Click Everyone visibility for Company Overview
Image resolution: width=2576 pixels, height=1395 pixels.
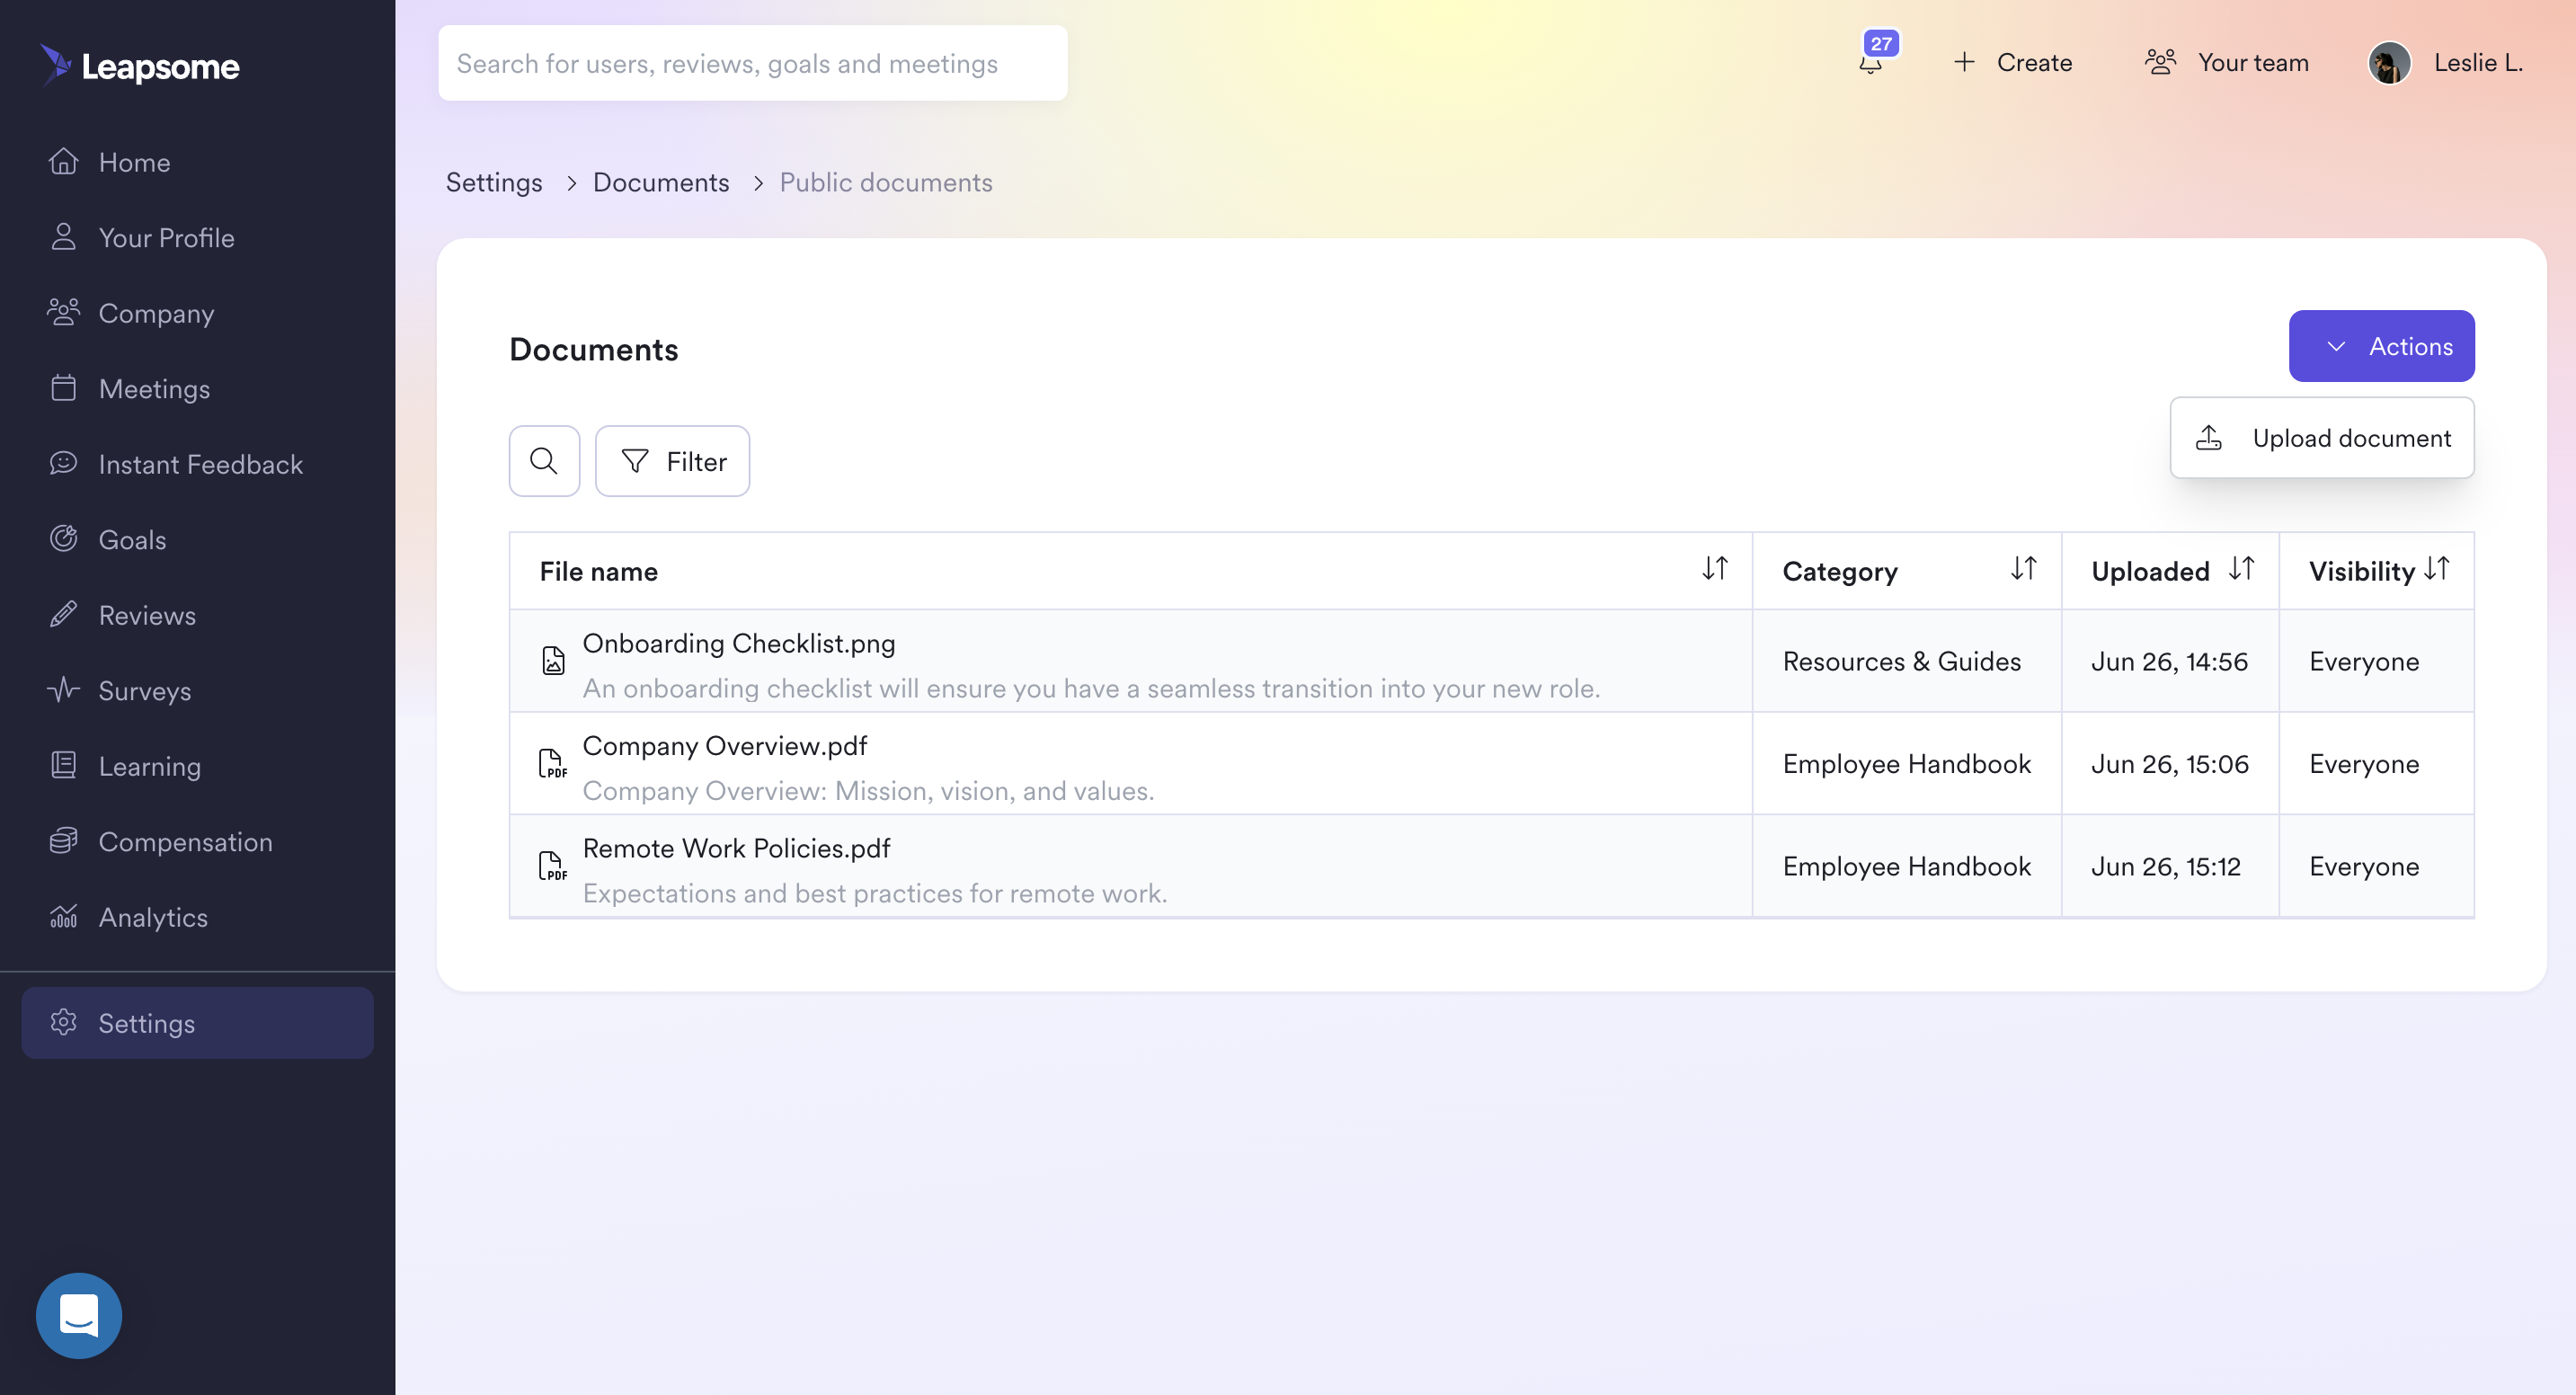pos(2363,764)
